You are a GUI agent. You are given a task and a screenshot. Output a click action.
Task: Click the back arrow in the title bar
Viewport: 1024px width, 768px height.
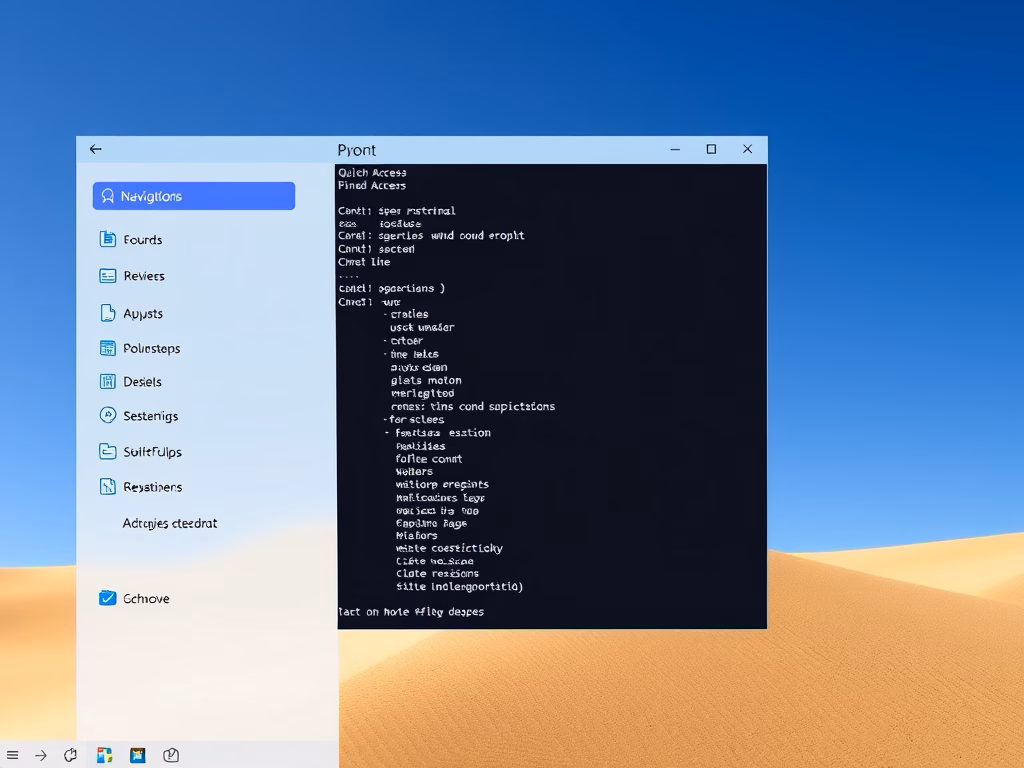95,149
